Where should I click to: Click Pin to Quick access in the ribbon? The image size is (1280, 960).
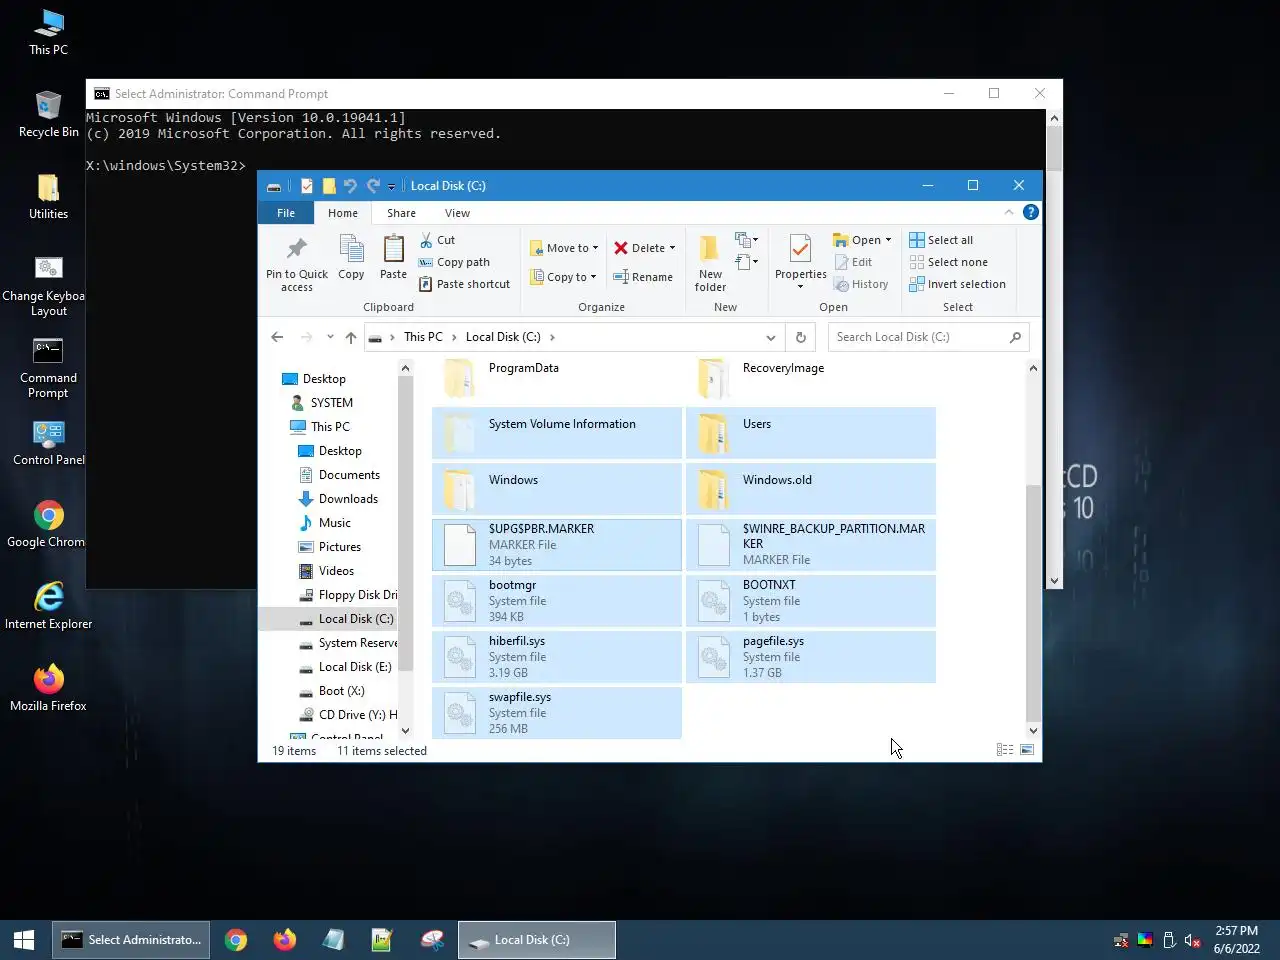tap(297, 264)
